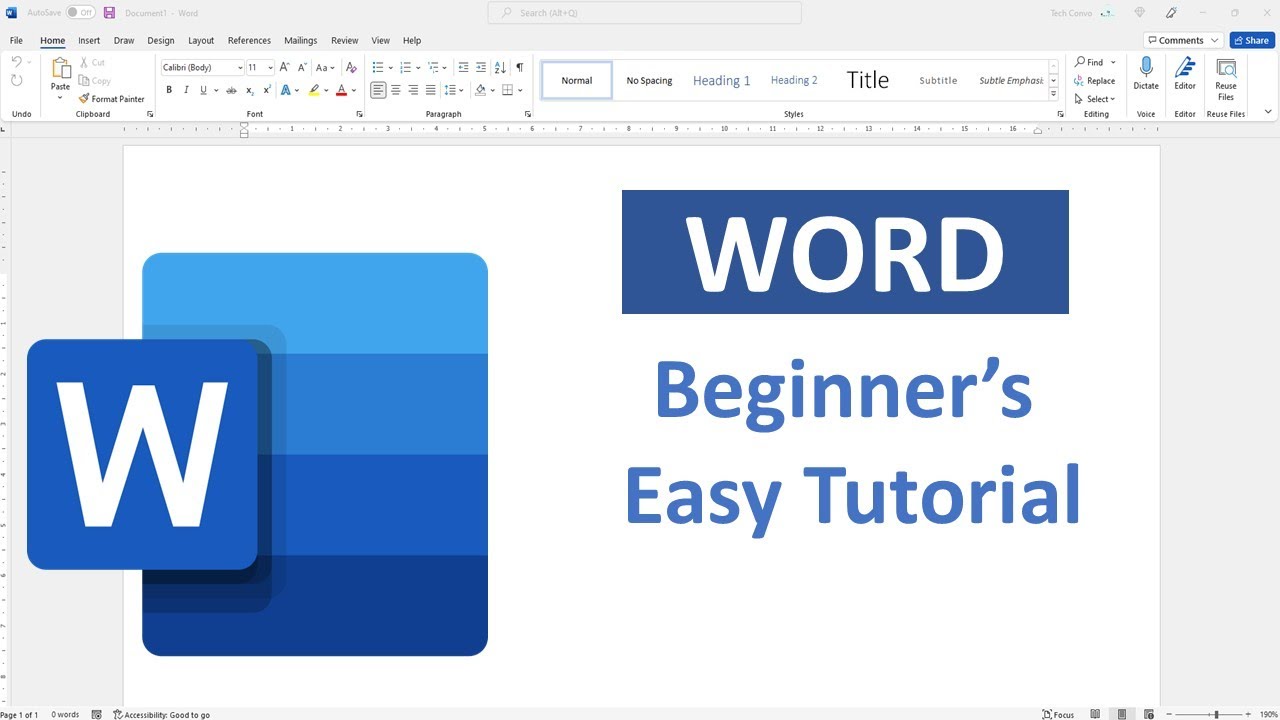Screen dimensions: 1280x720
Task: Open the Font dialog launcher
Action: 359,114
